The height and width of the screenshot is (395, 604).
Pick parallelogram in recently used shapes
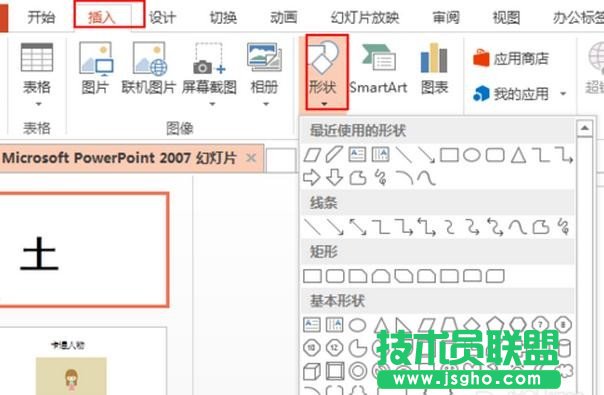[x=312, y=155]
